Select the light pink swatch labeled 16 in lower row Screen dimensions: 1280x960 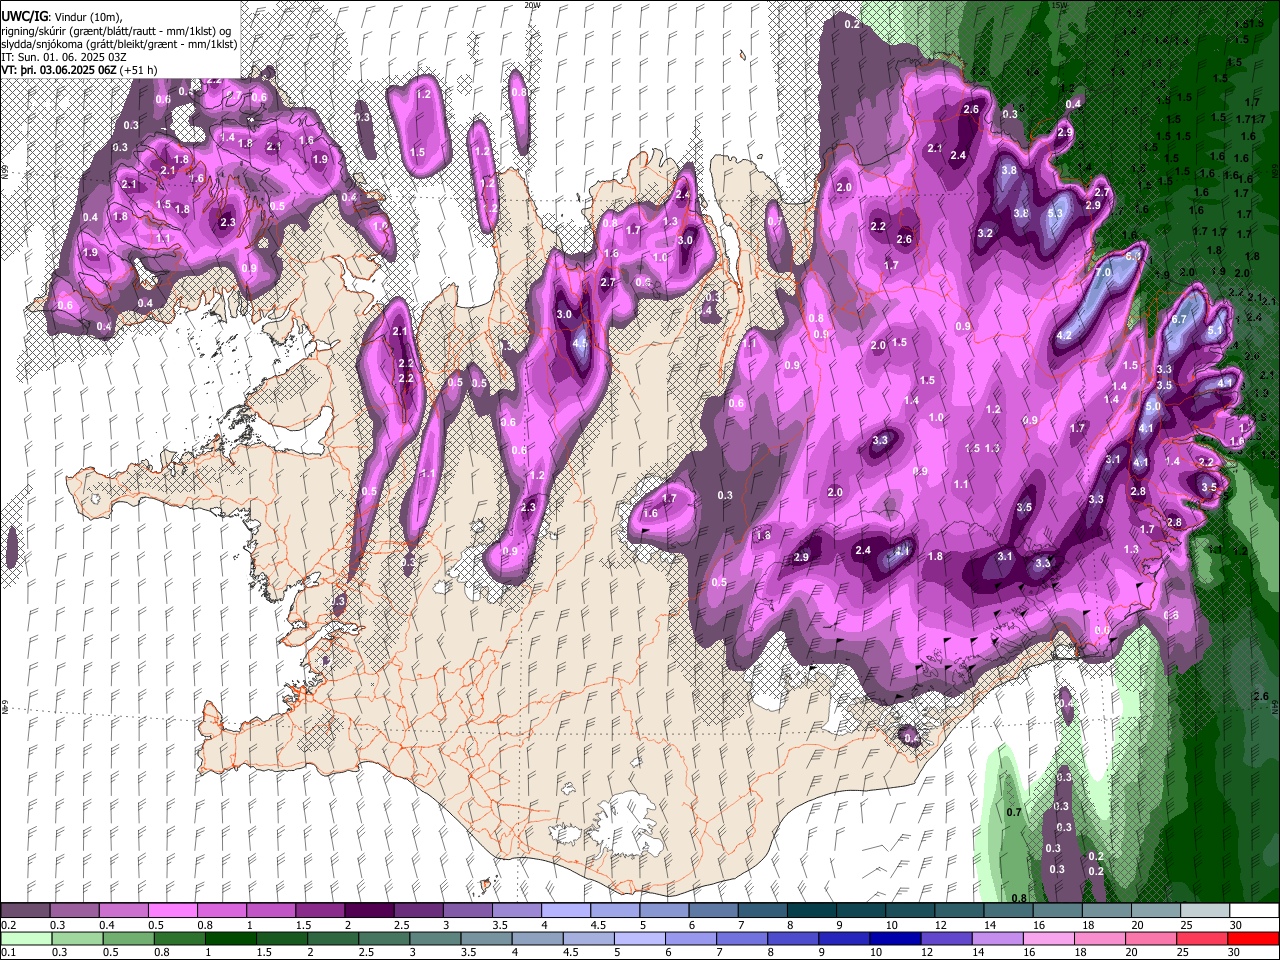(x=1048, y=938)
